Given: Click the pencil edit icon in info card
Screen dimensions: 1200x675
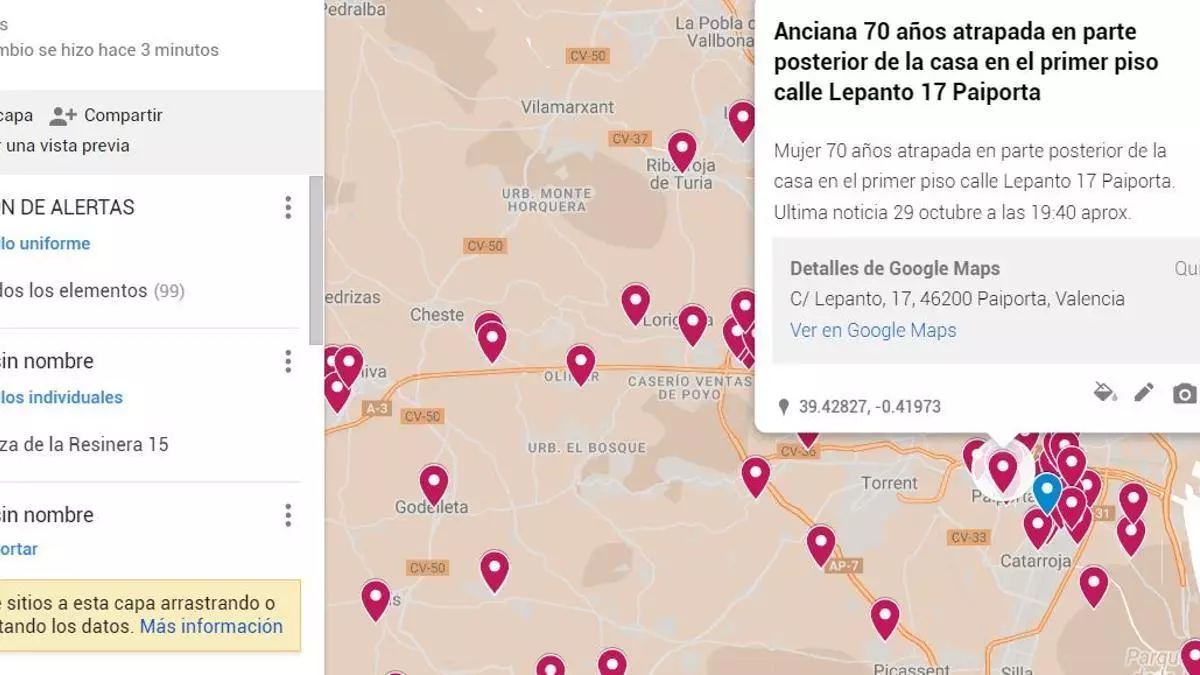Looking at the screenshot, I should coord(1143,392).
